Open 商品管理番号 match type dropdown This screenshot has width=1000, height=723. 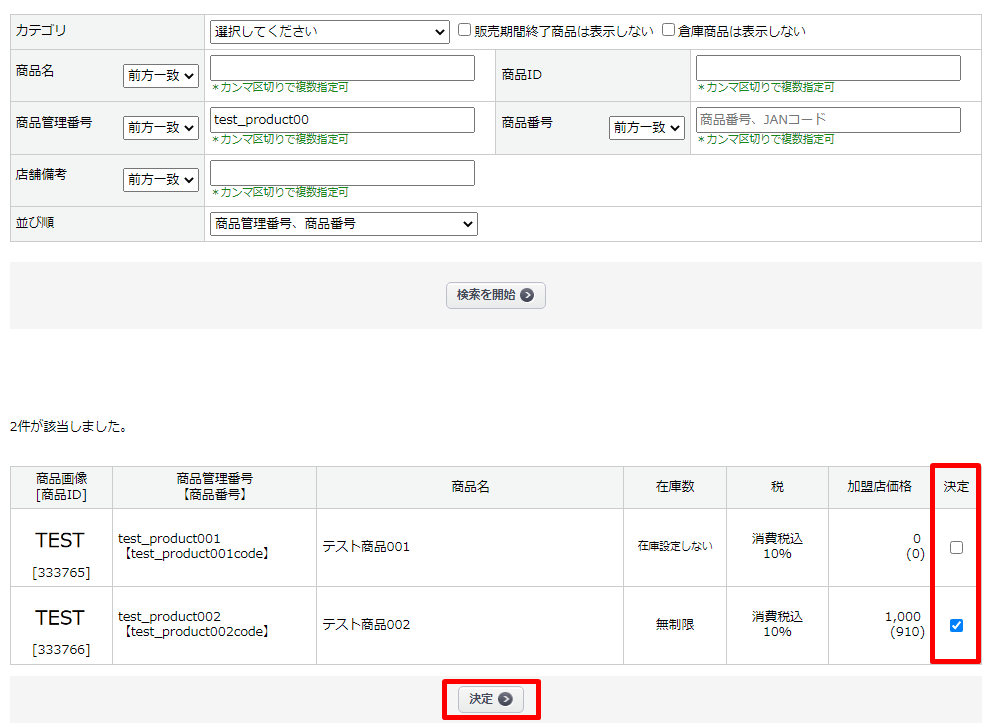(x=161, y=128)
